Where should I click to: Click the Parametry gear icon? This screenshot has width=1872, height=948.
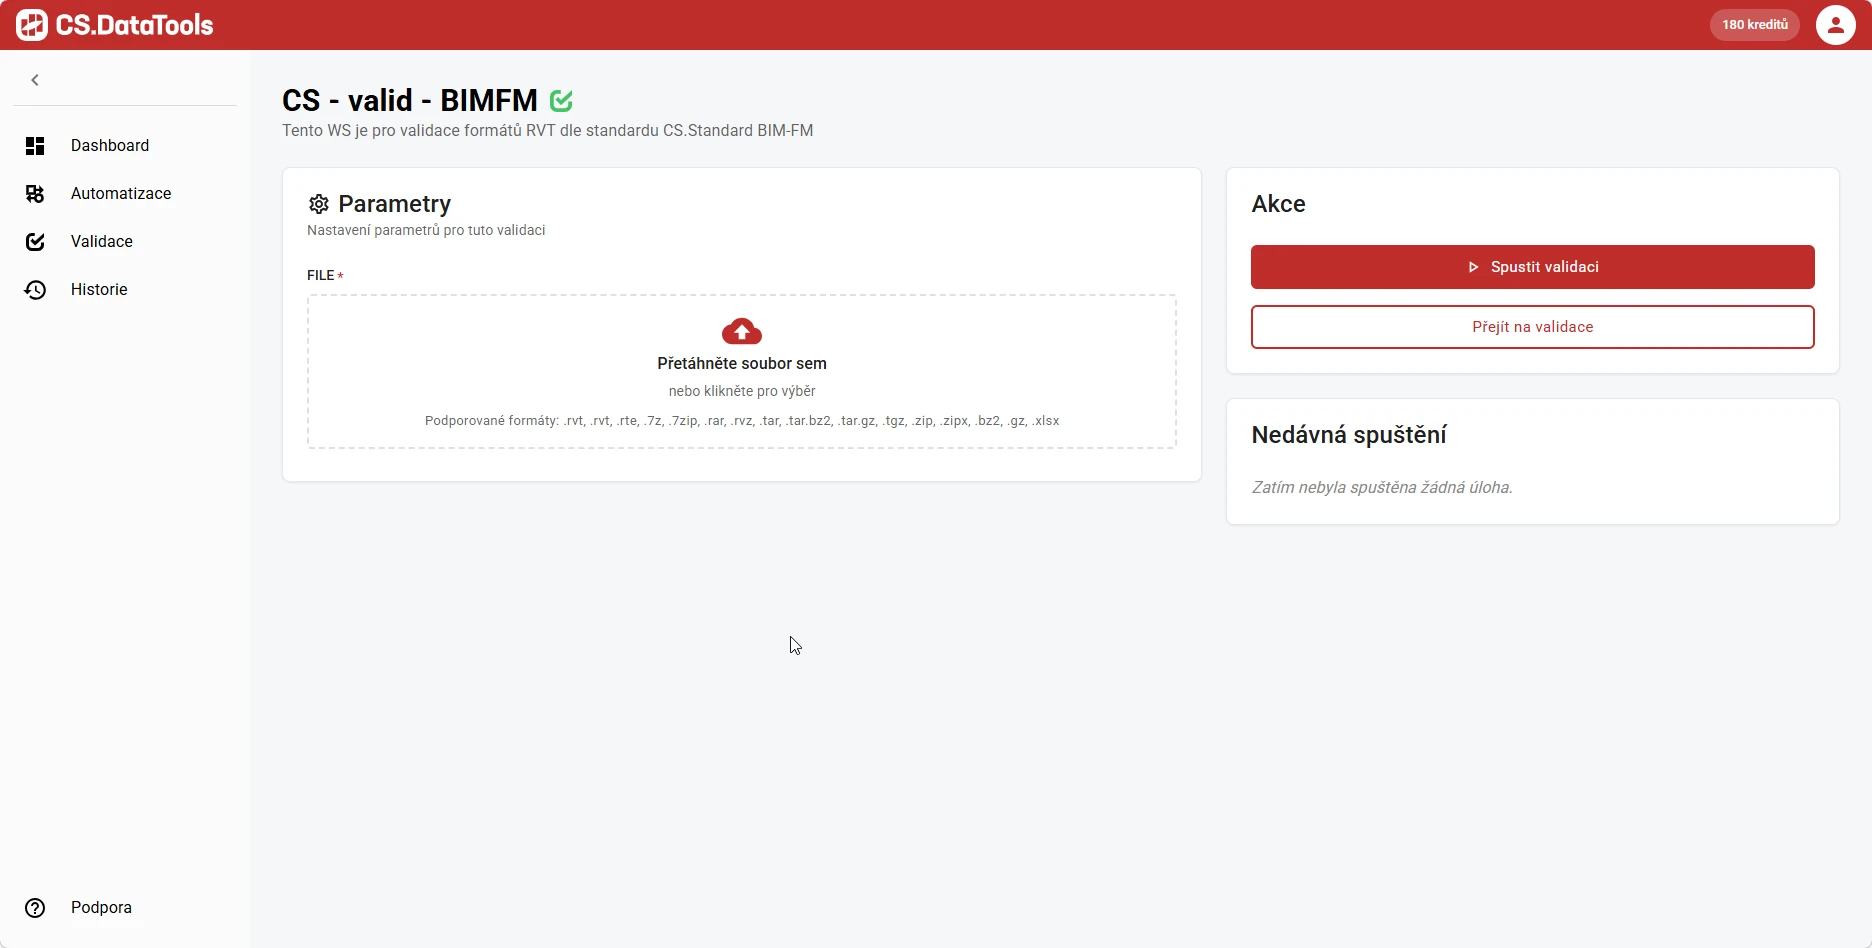click(319, 204)
